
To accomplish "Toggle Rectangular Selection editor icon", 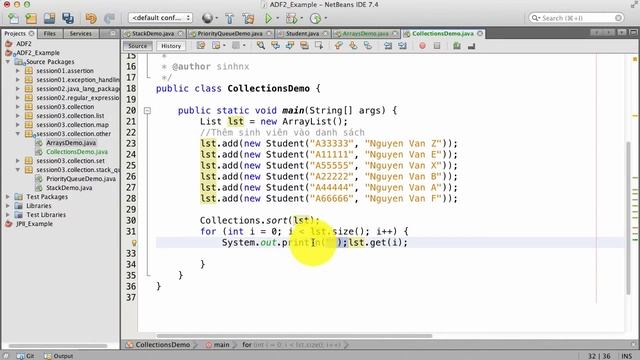I will (x=319, y=46).
